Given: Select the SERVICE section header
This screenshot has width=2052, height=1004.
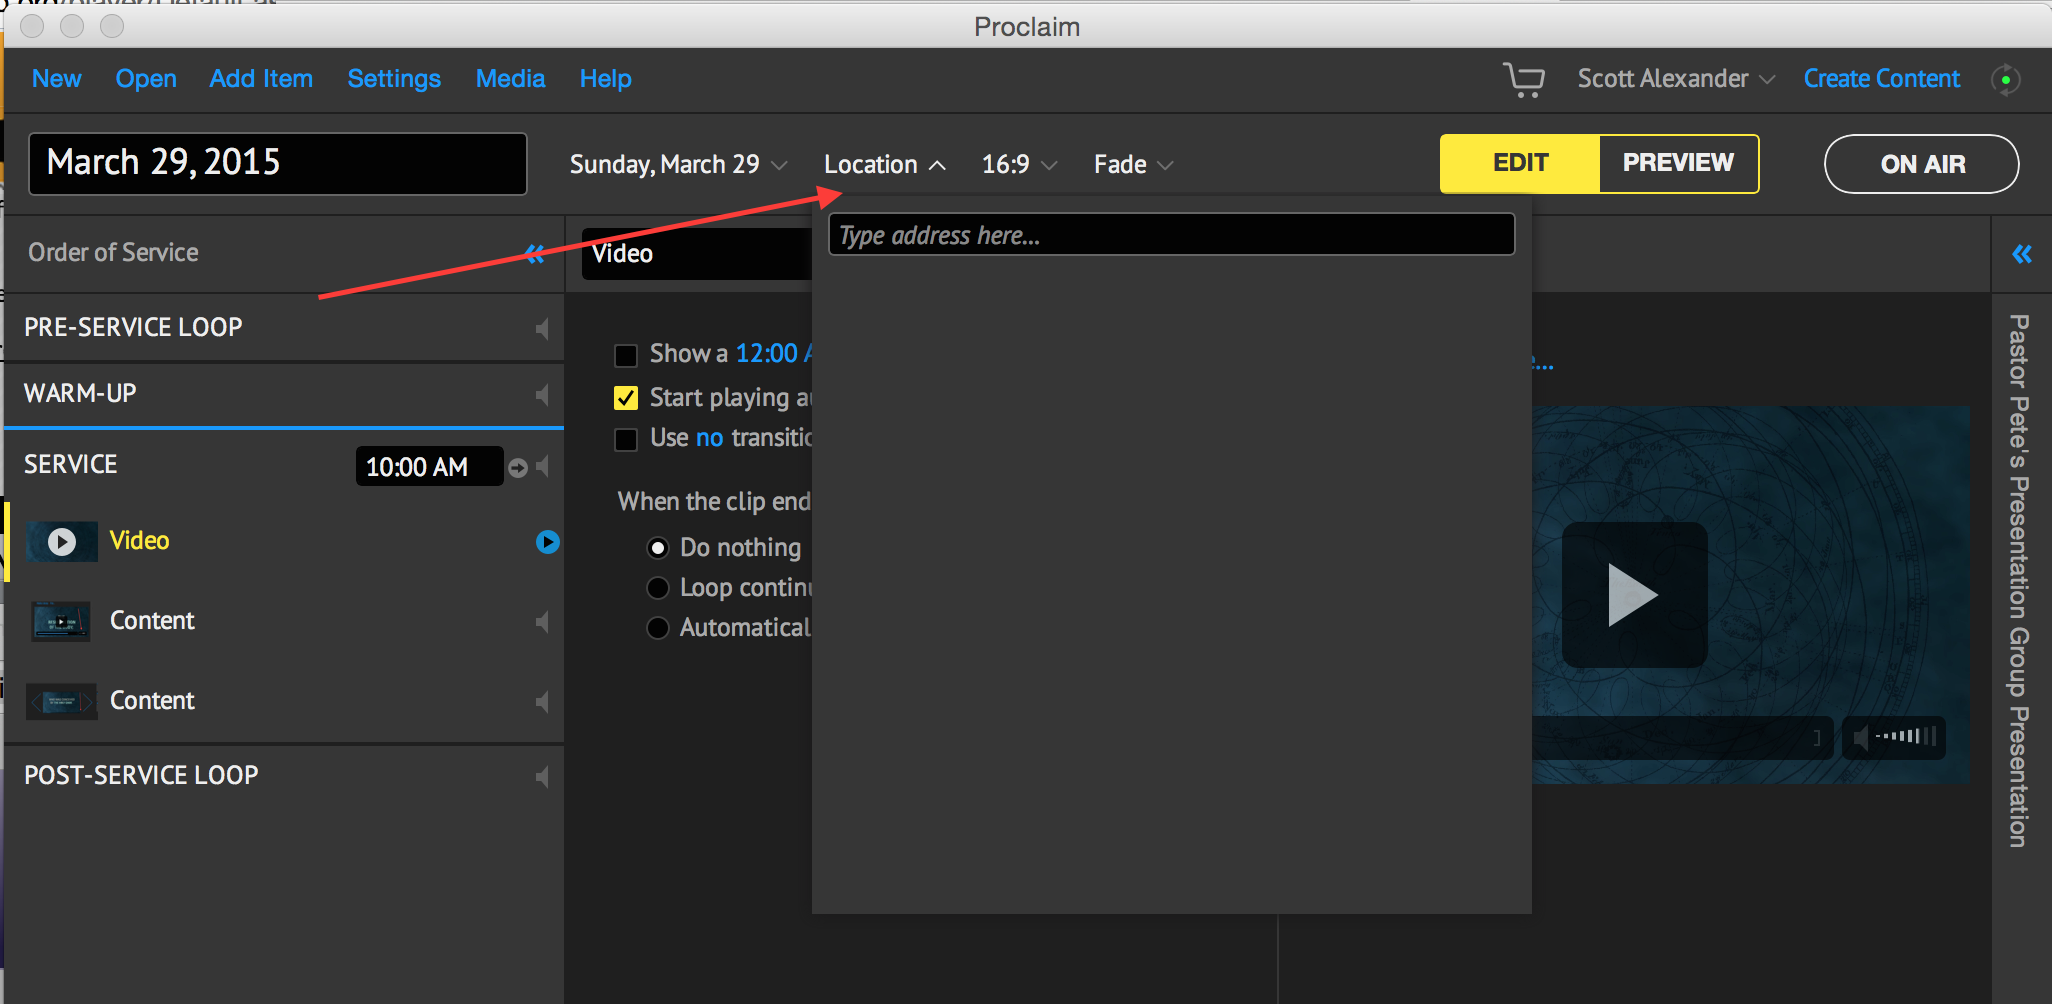Looking at the screenshot, I should (71, 465).
